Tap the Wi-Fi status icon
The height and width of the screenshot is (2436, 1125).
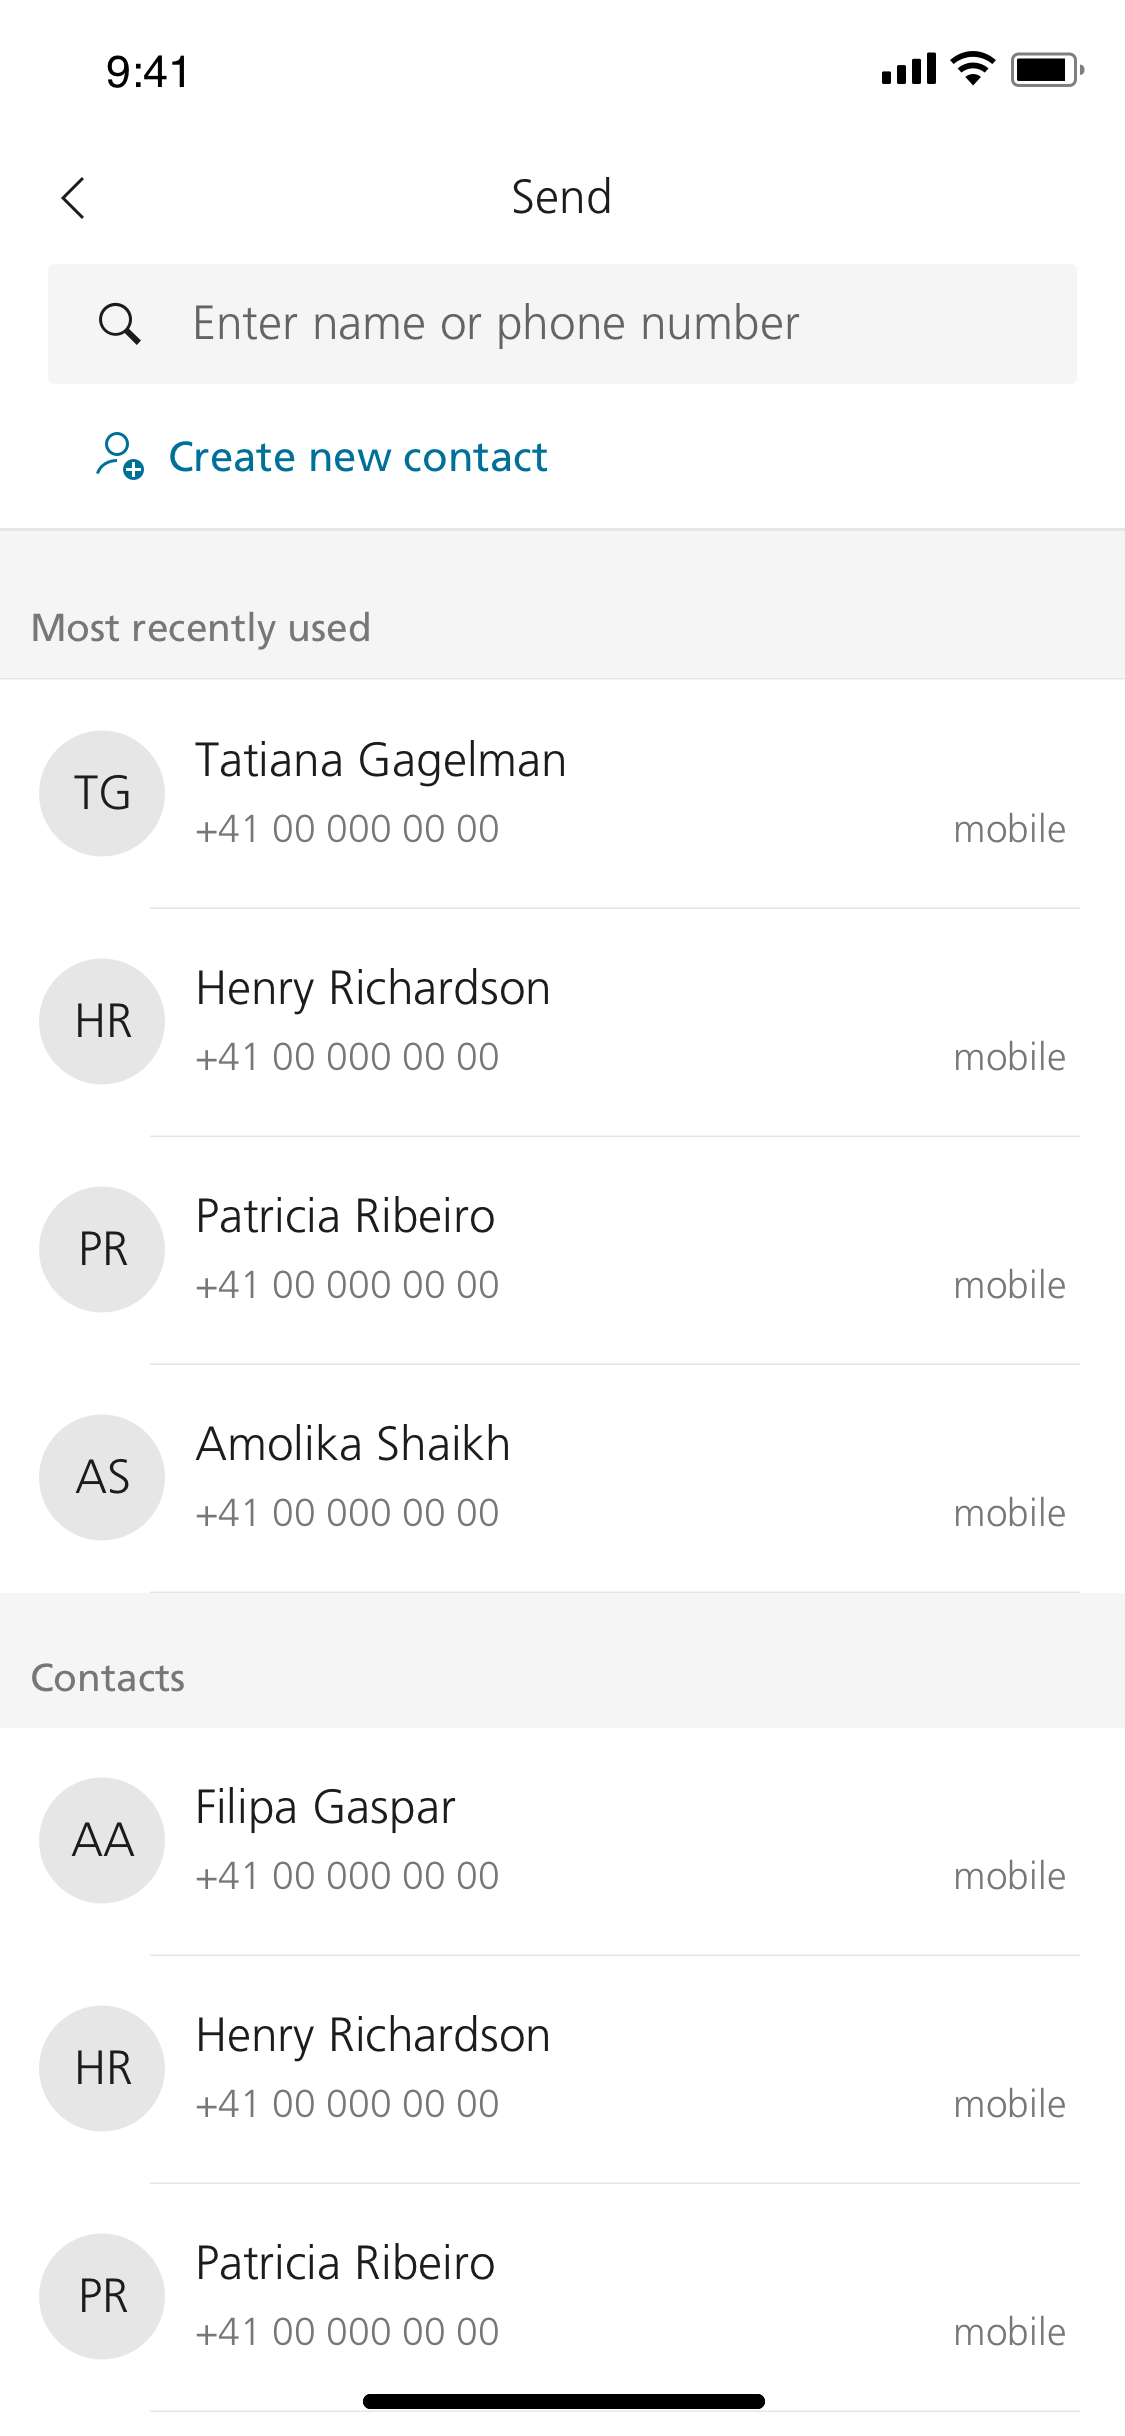(972, 68)
